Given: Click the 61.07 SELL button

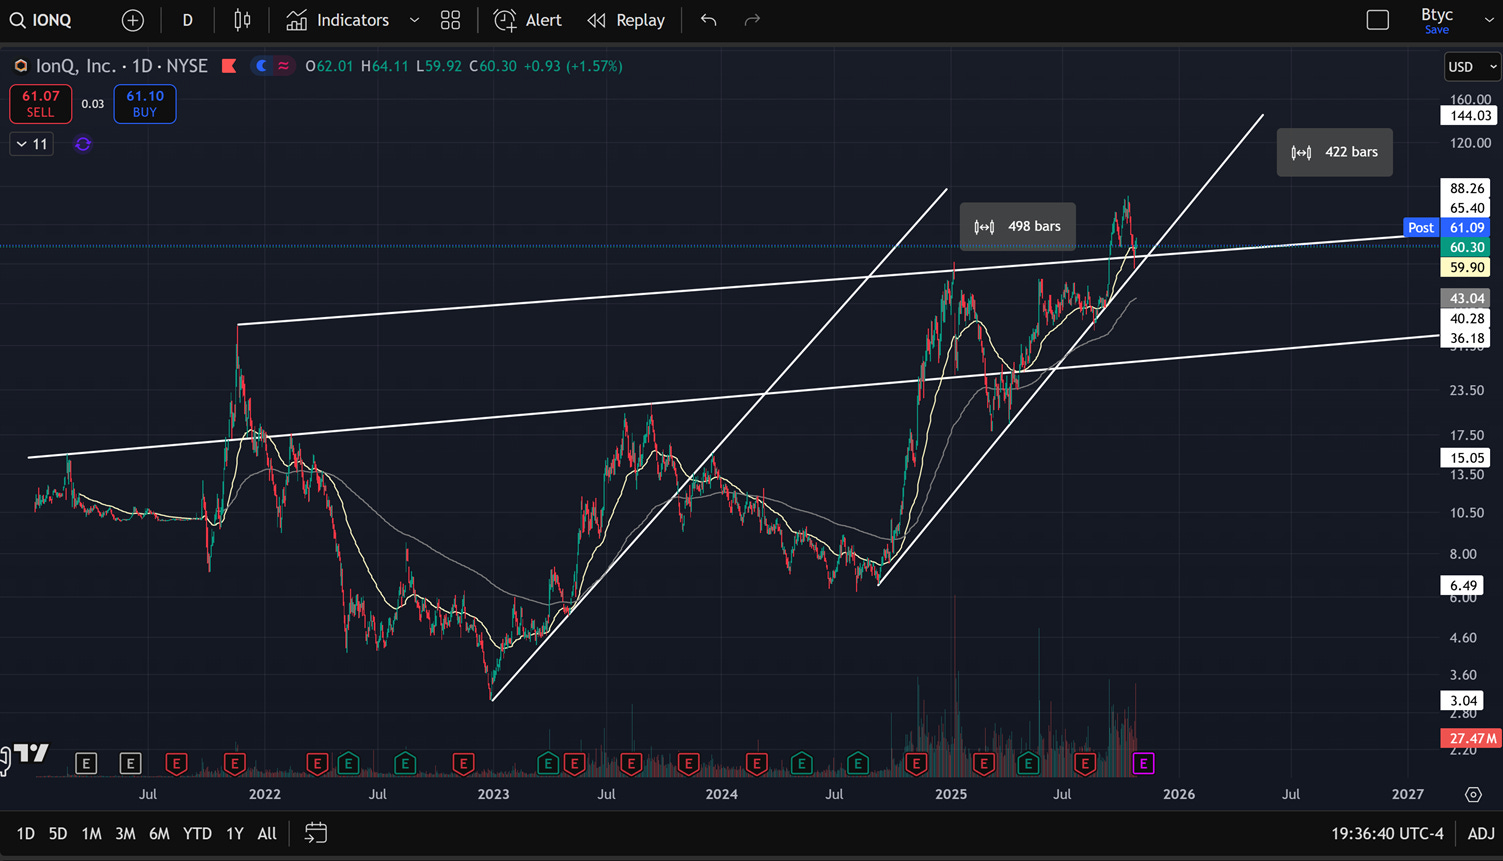Looking at the screenshot, I should tap(41, 104).
